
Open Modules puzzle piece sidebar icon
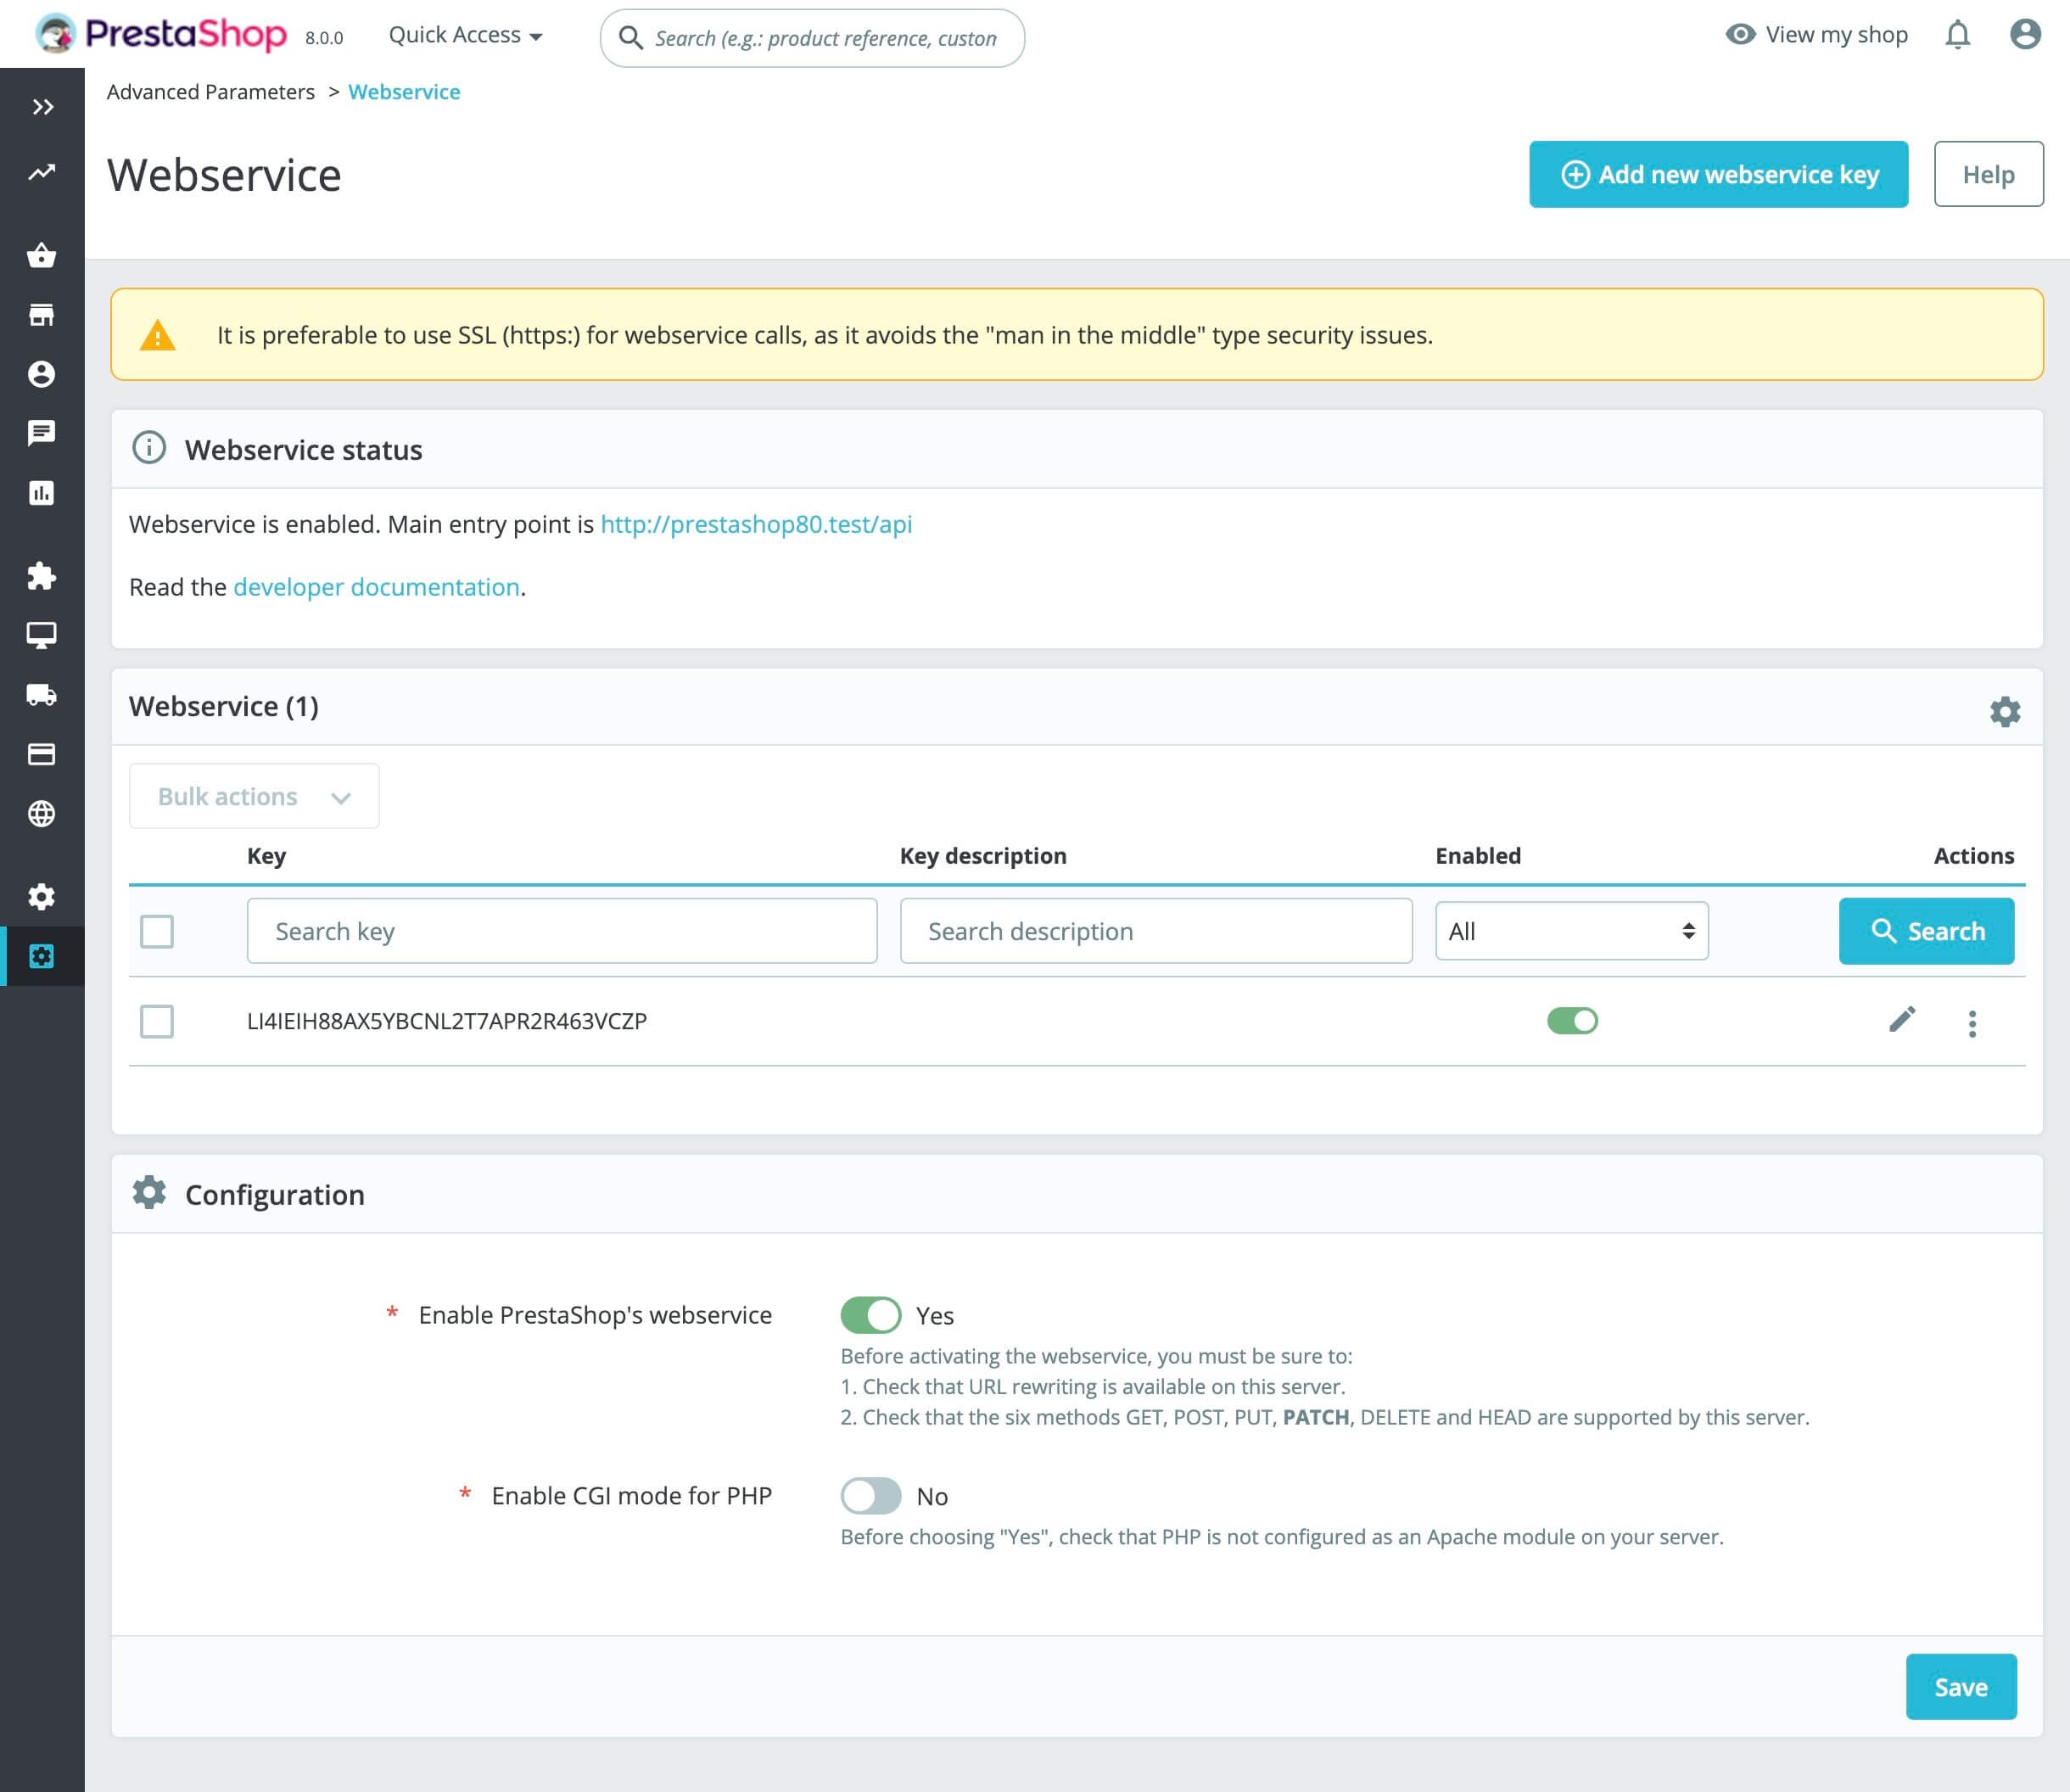(42, 576)
